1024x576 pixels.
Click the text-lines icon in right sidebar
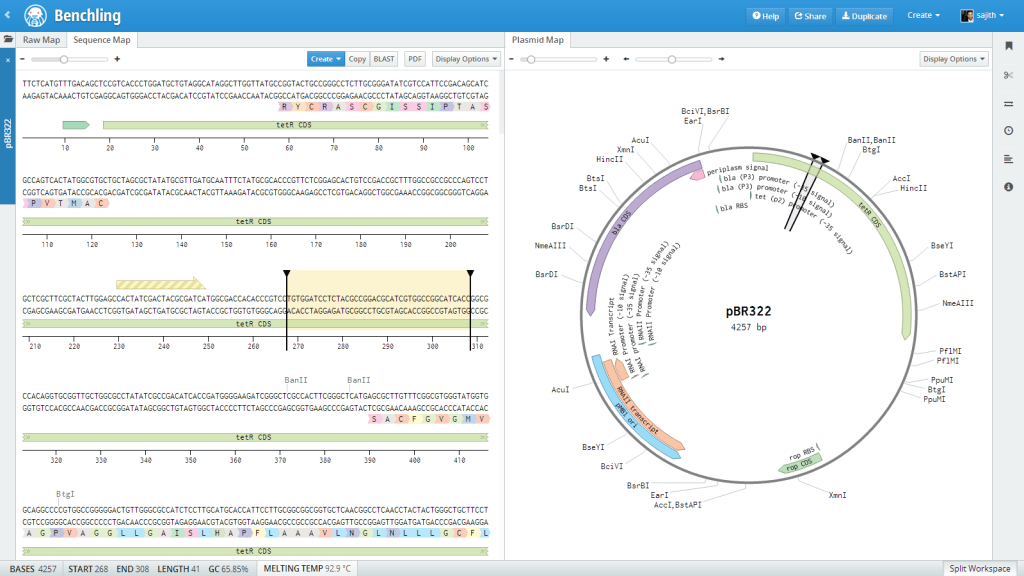[1008, 159]
